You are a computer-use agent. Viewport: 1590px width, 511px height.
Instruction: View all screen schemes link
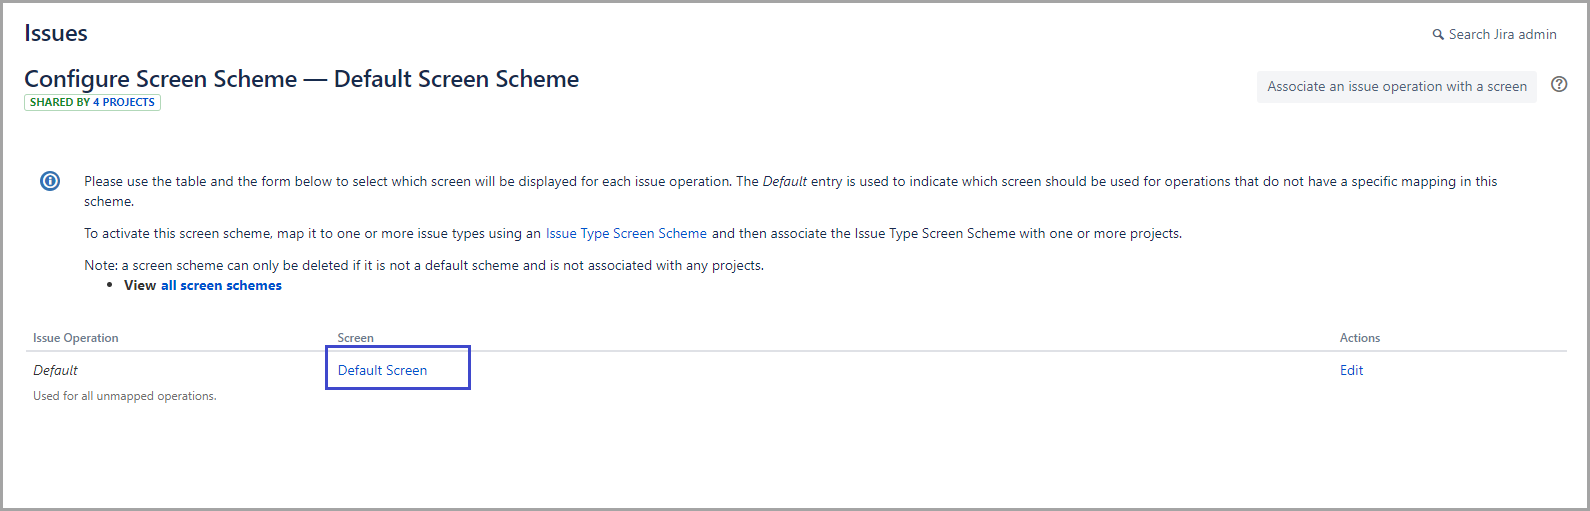221,285
